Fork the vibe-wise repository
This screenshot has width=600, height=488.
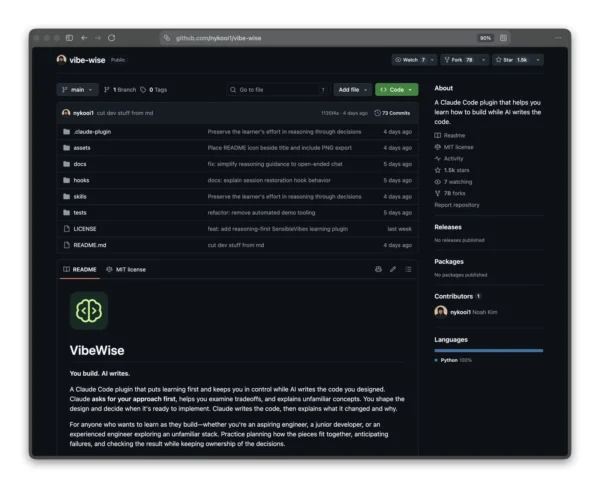(459, 60)
